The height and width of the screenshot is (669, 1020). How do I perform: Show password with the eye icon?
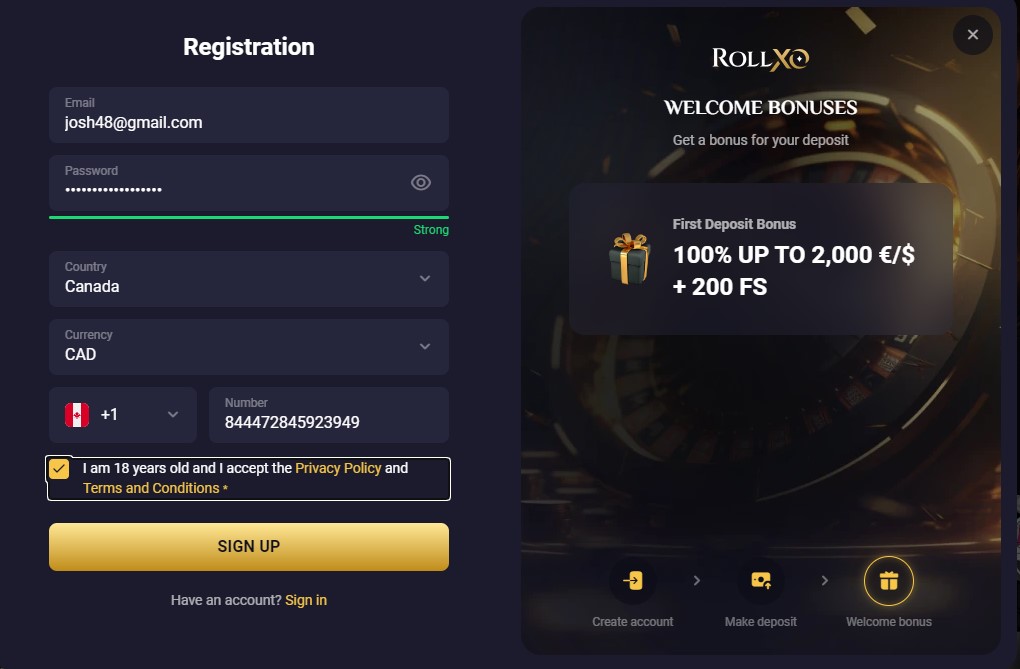click(421, 182)
